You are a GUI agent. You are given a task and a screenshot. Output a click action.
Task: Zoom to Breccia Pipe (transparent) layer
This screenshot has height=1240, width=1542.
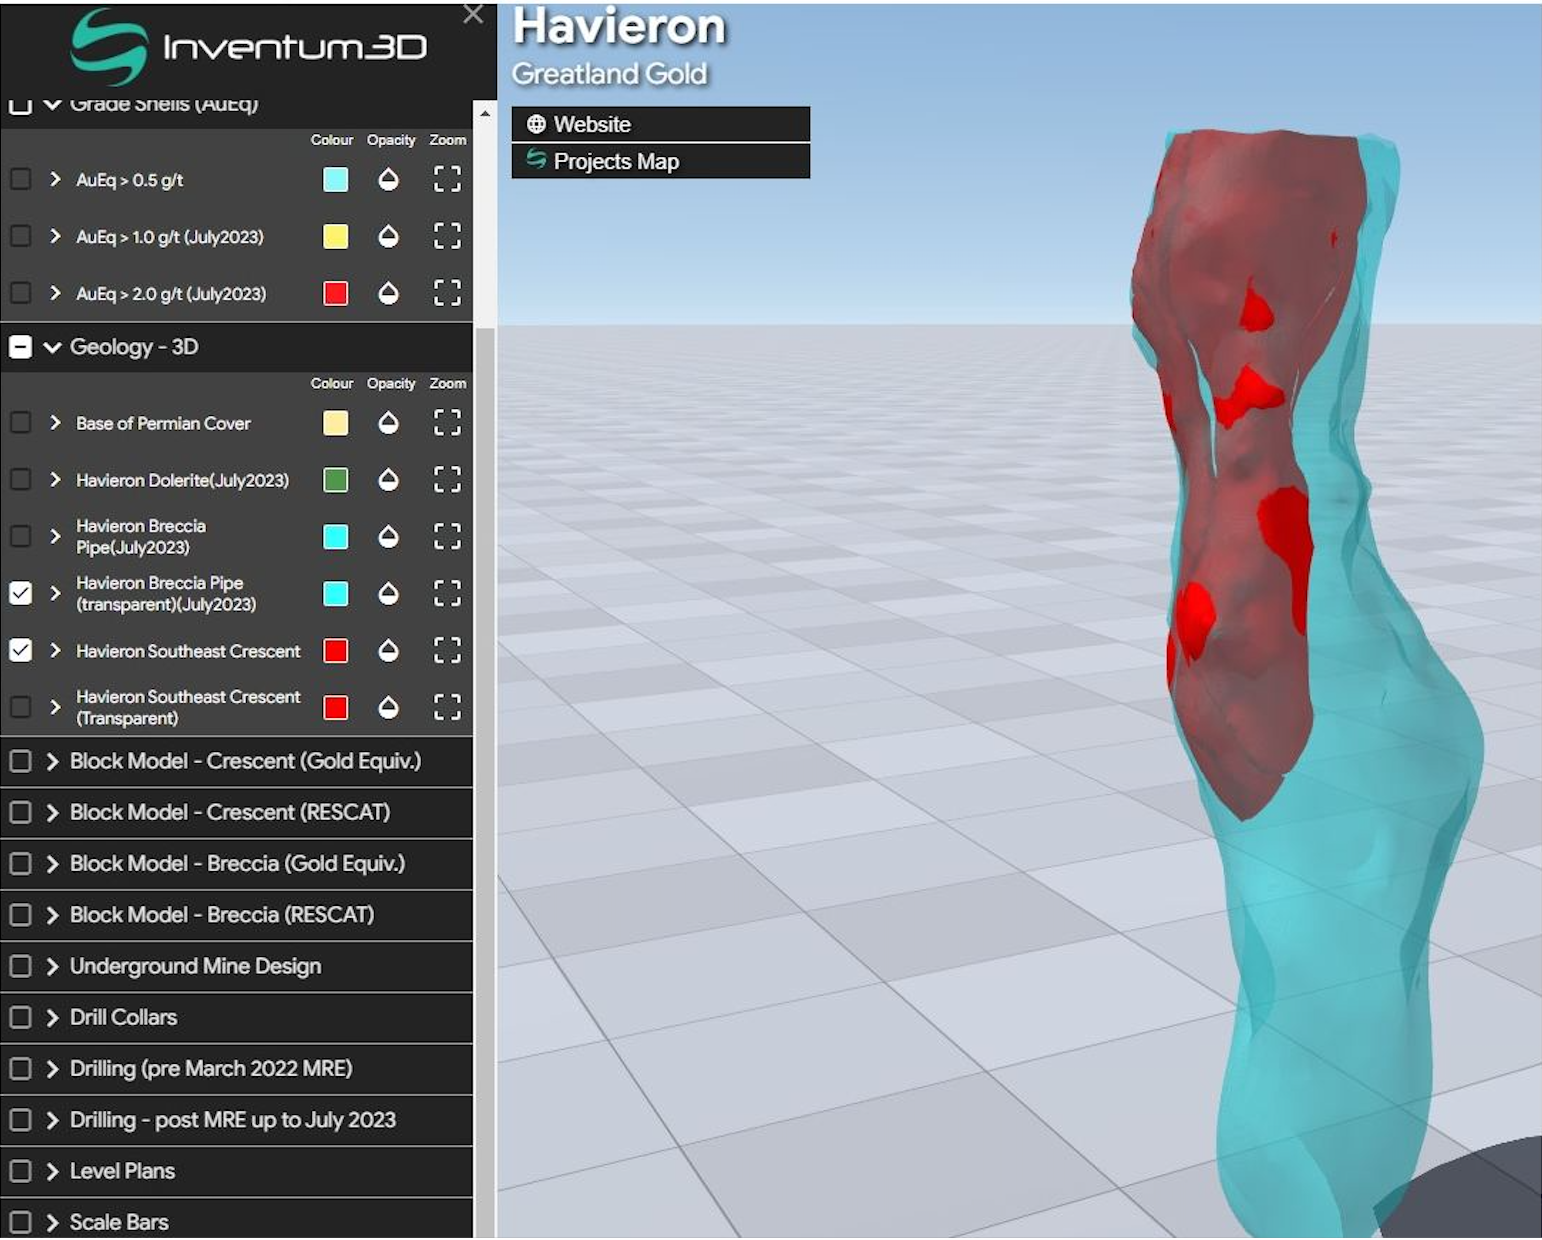pyautogui.click(x=447, y=594)
